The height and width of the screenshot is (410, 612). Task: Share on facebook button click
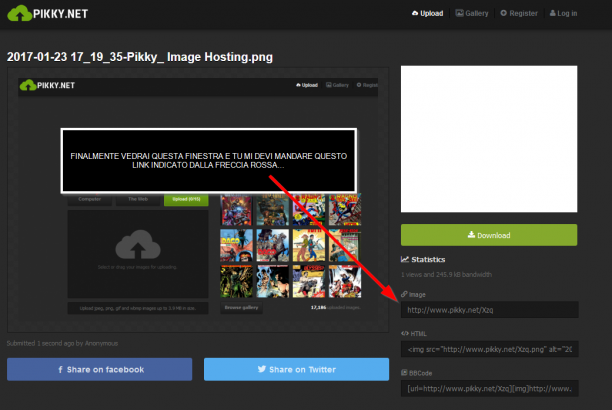point(100,369)
